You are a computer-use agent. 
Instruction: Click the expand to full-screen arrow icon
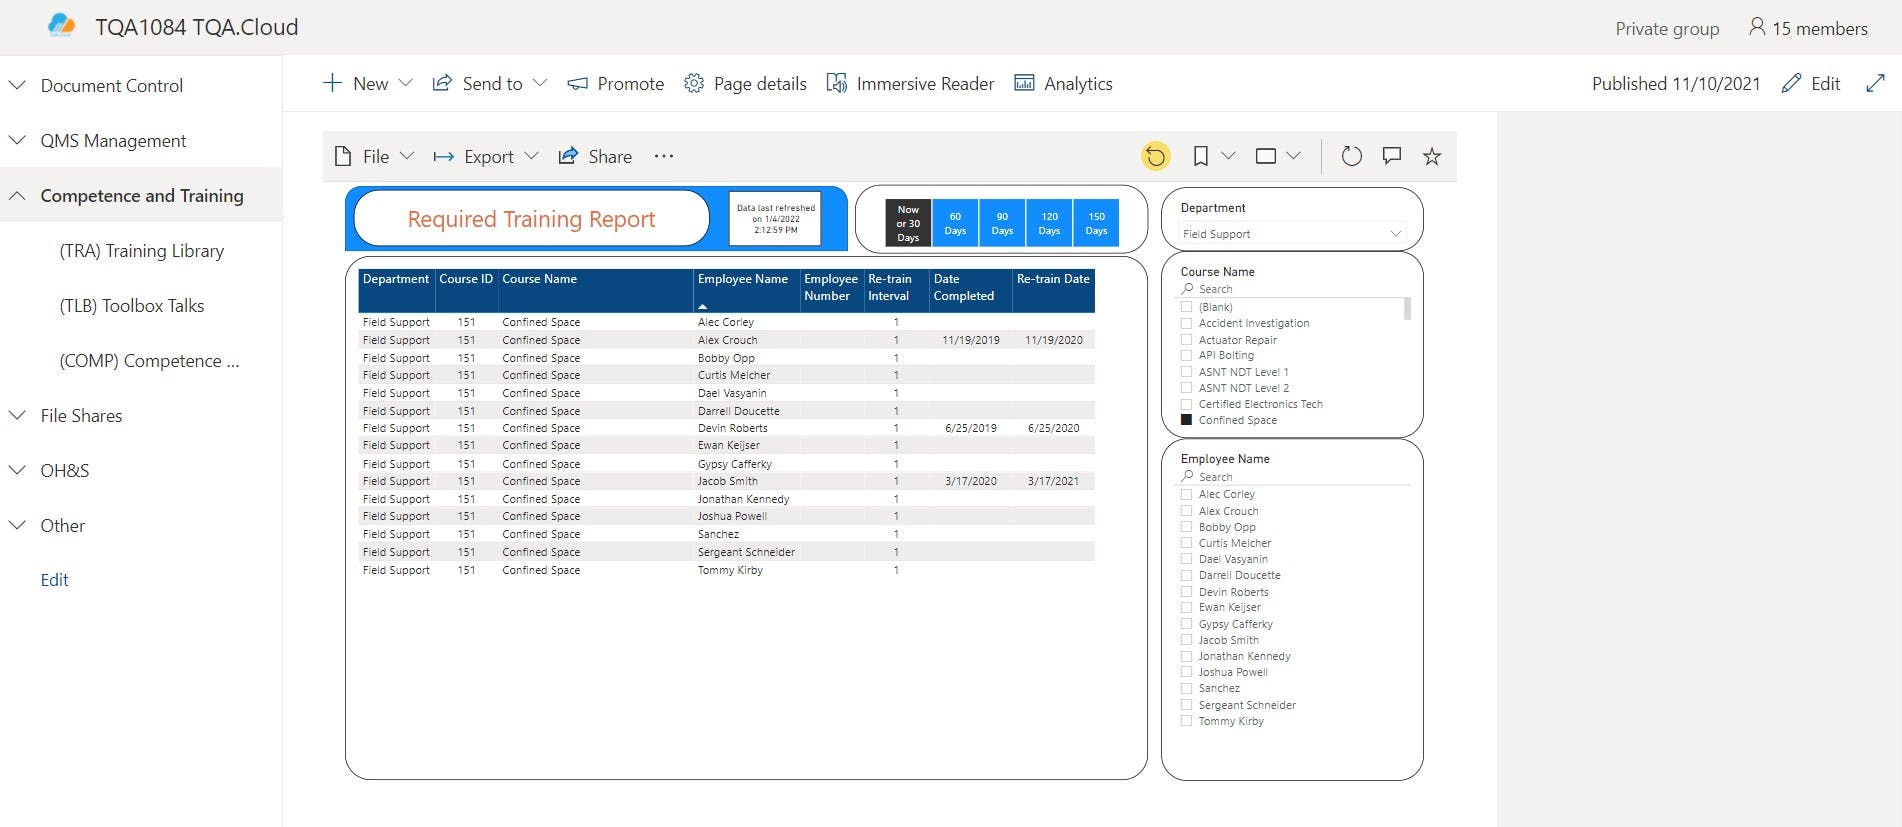pyautogui.click(x=1875, y=84)
